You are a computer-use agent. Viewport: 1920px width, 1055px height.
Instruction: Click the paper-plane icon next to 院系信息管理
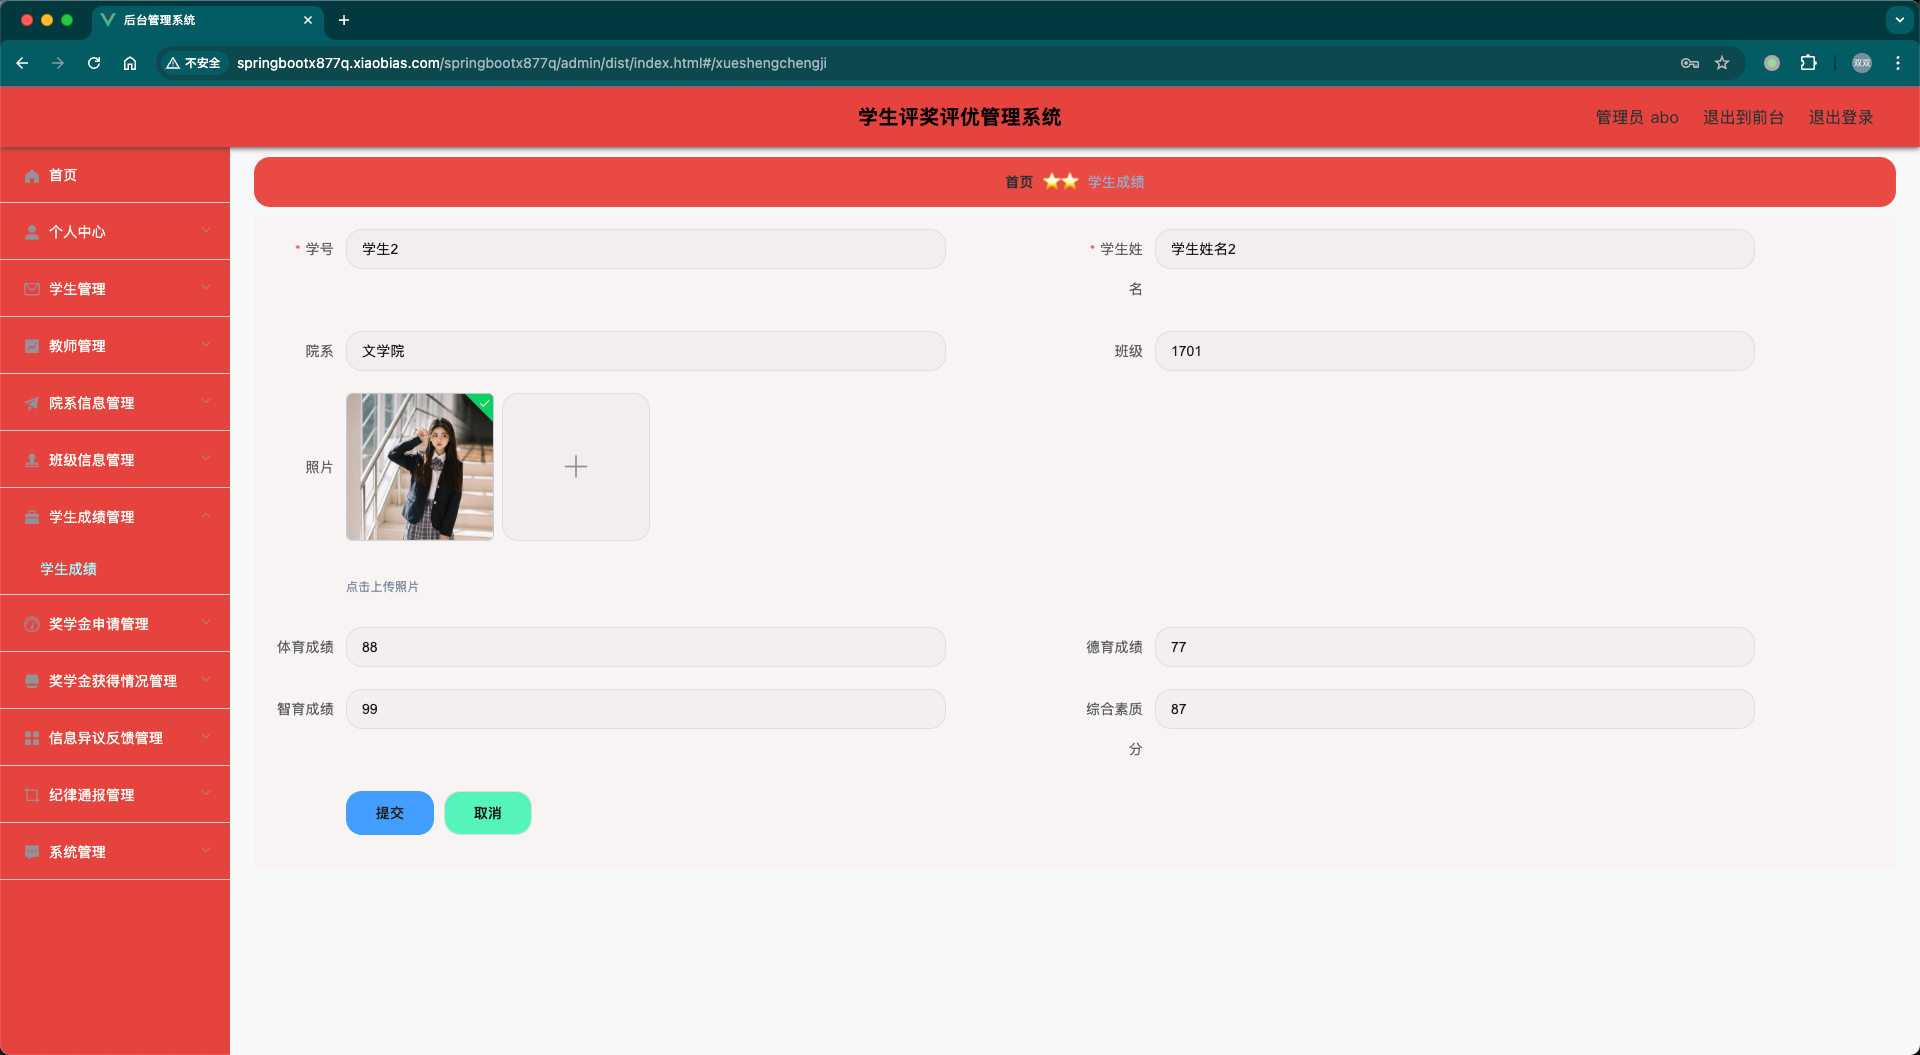point(32,403)
